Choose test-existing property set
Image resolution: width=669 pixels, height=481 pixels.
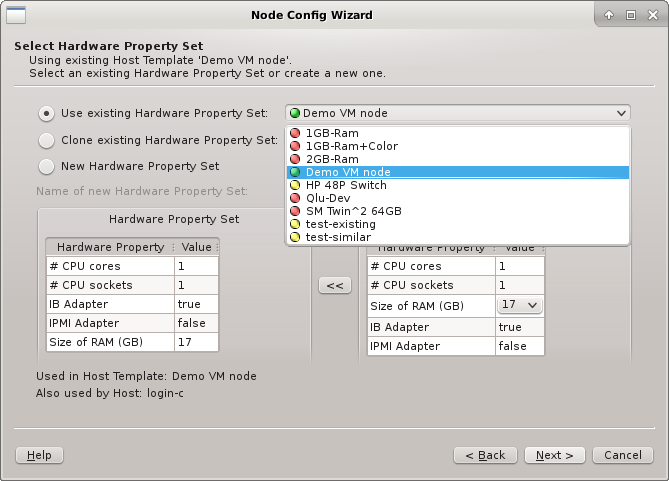click(x=458, y=224)
